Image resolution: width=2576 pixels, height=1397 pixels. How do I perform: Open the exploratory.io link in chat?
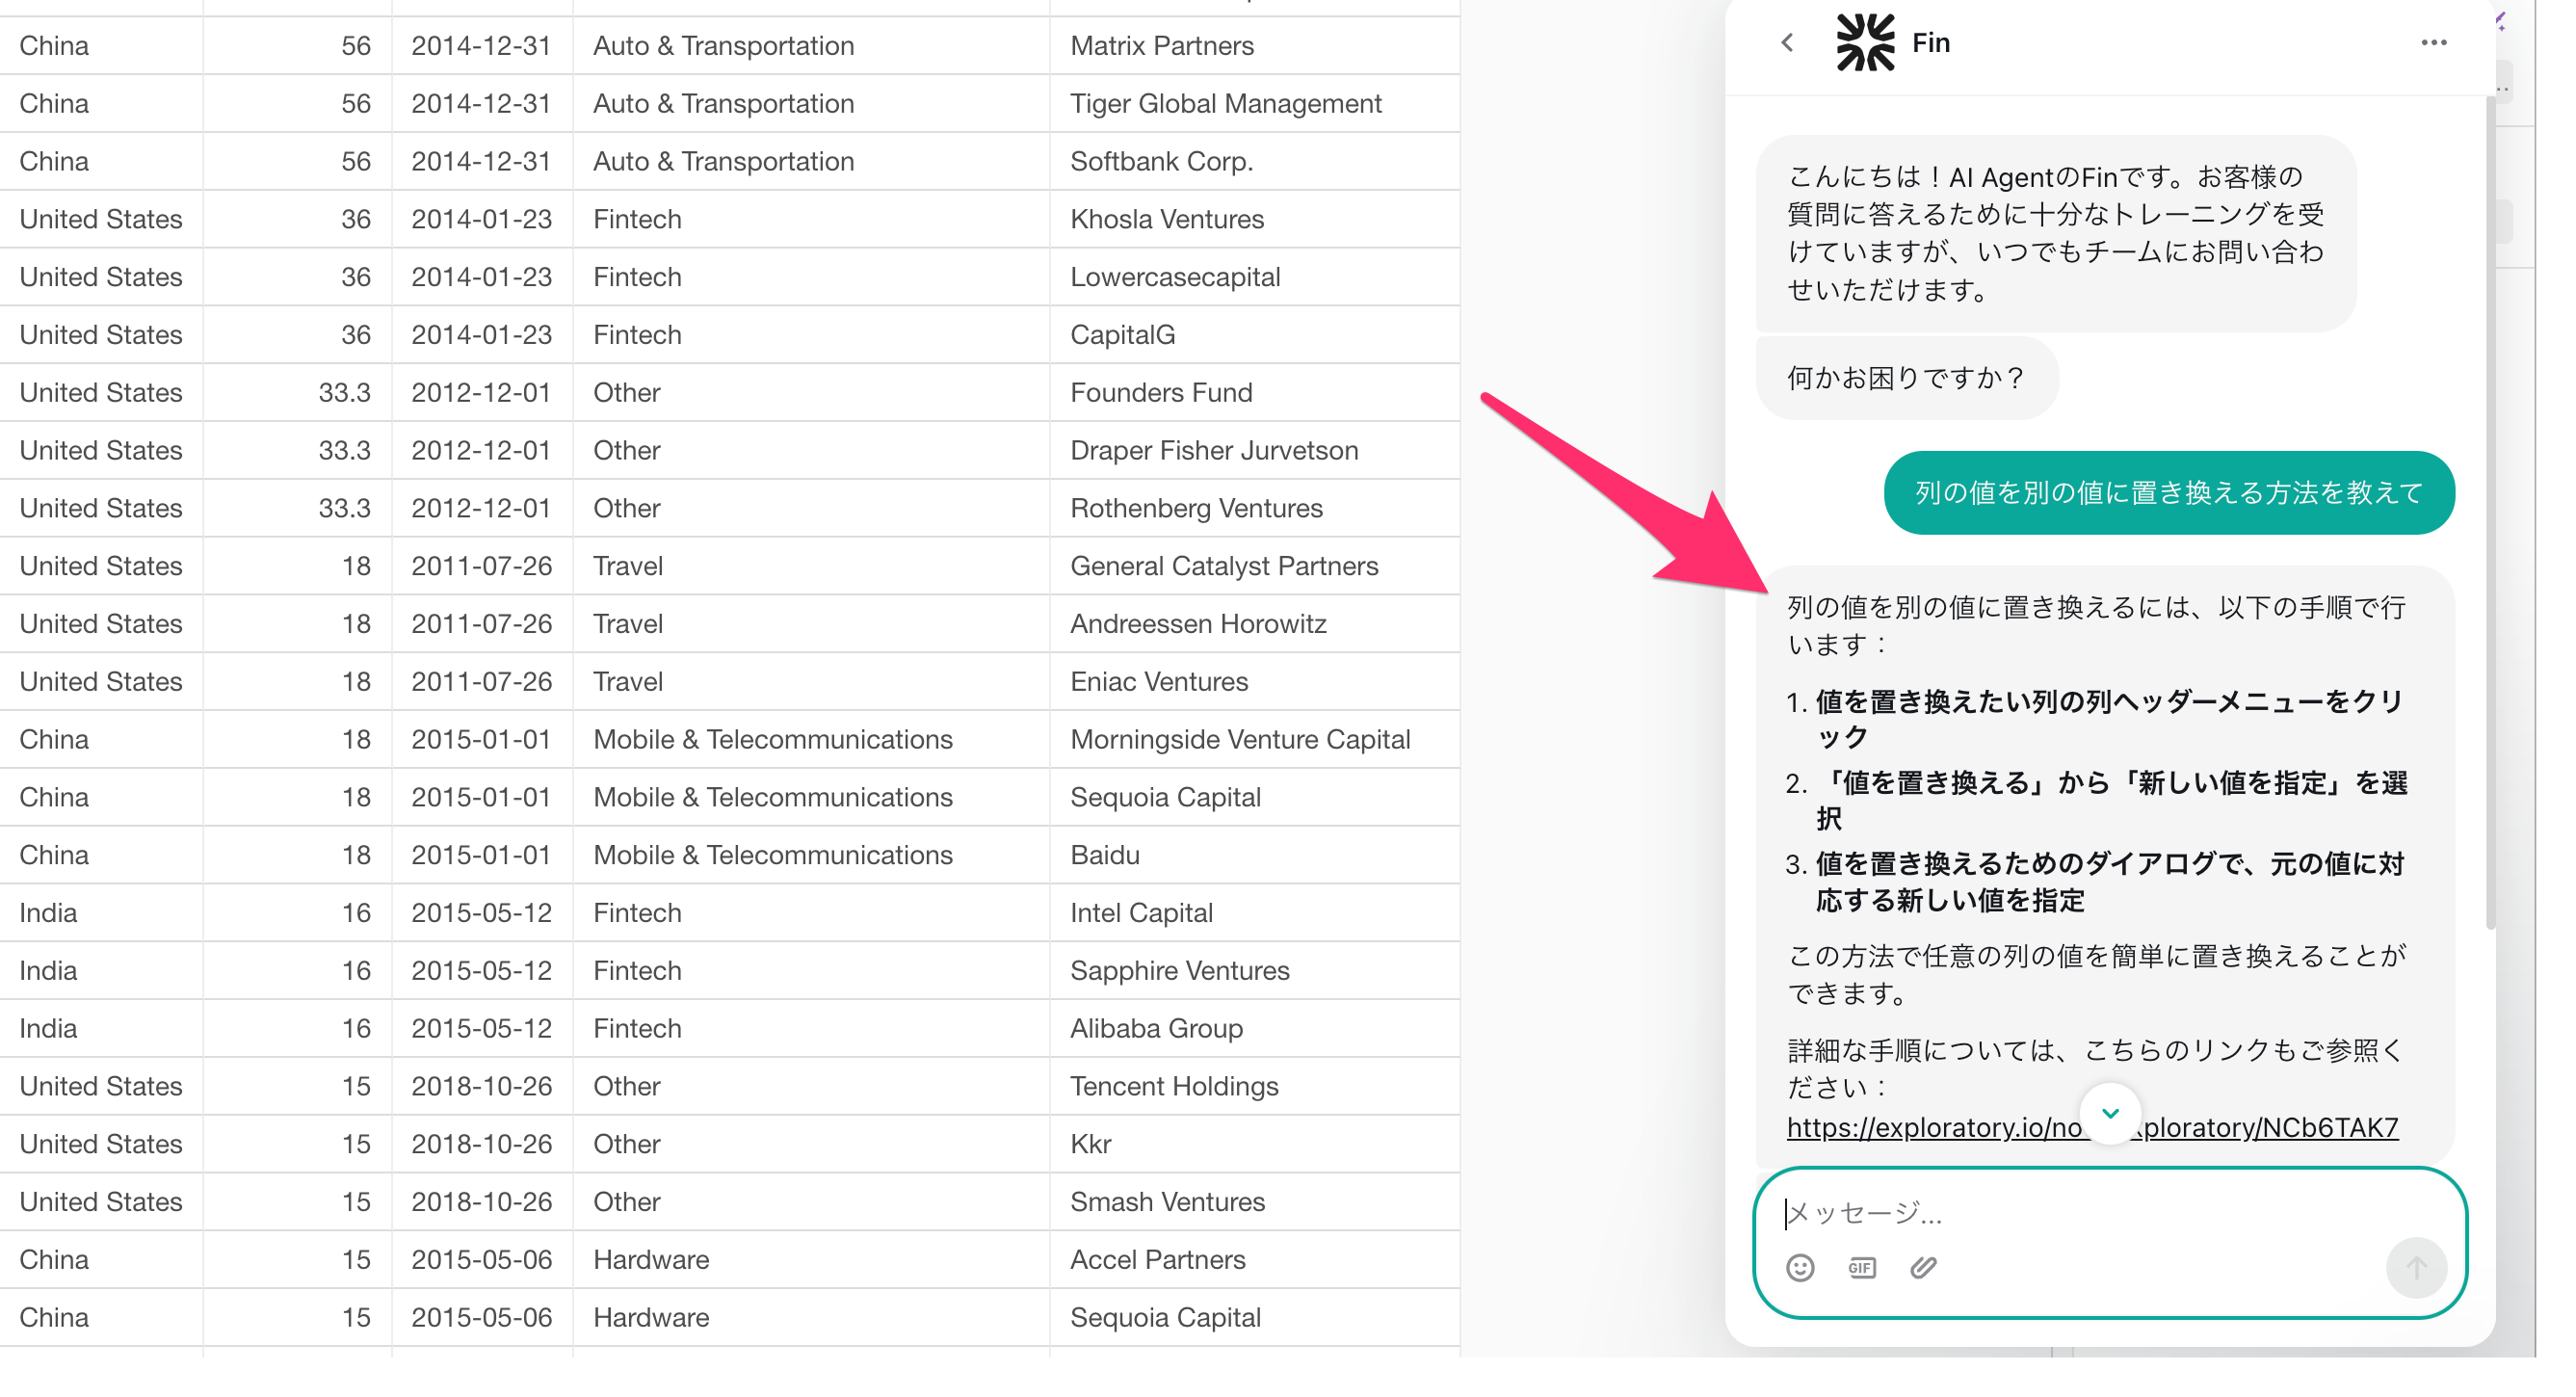point(2092,1127)
